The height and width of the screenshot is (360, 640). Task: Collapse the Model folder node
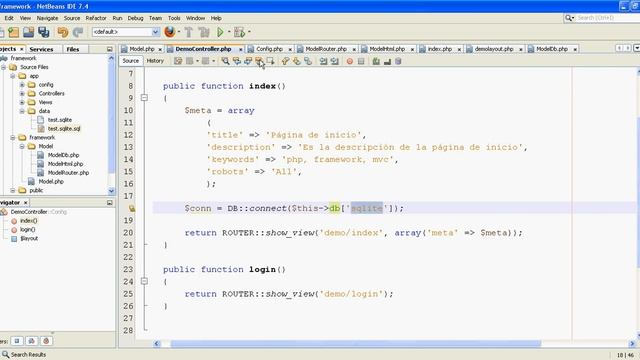(22, 146)
